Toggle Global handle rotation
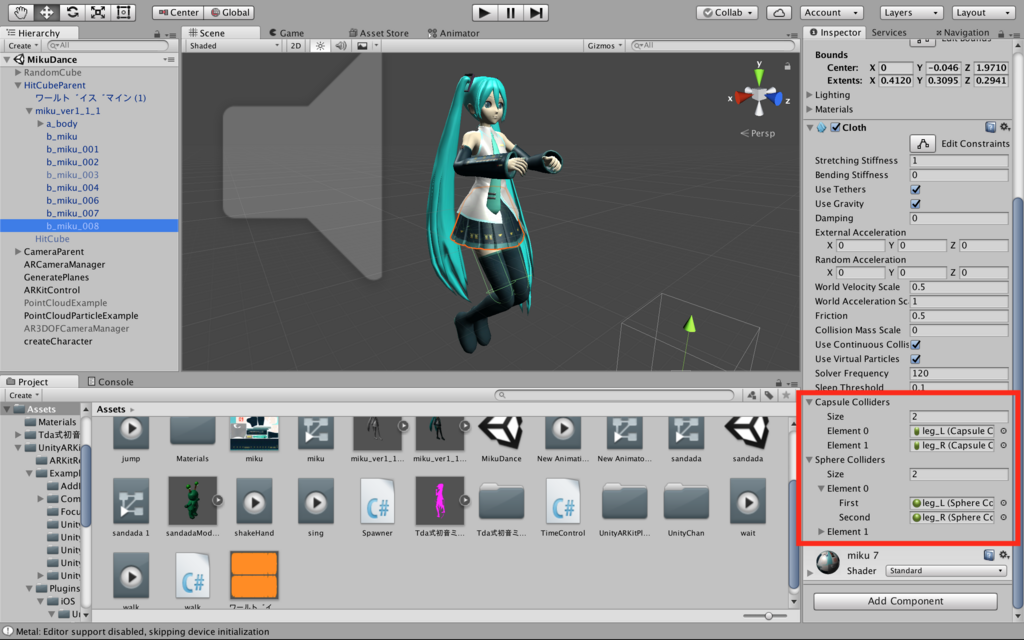The width and height of the screenshot is (1024, 640). click(230, 12)
